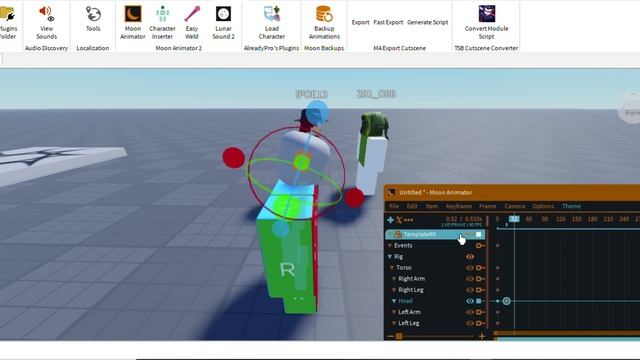
Task: Open Moon Animator plugin
Action: point(133,22)
